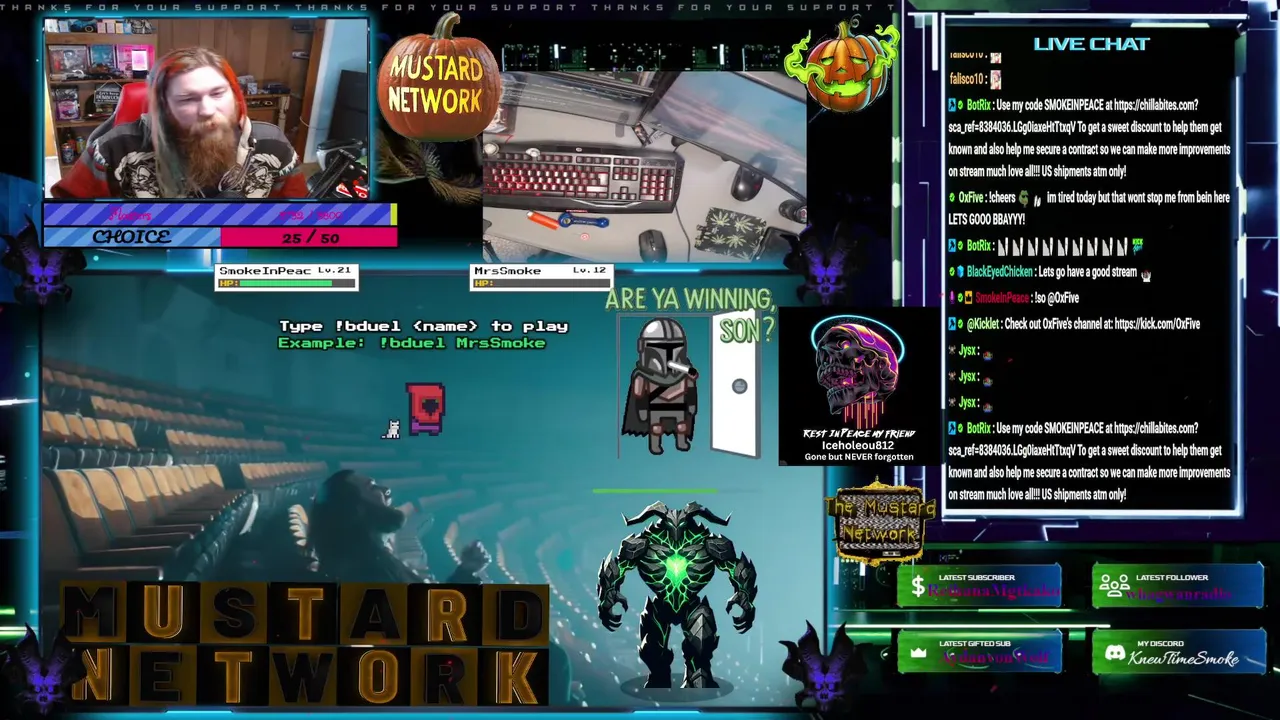Viewport: 1280px width, 720px height.
Task: Click BlackEyedChicken's username in chat
Action: coord(999,272)
